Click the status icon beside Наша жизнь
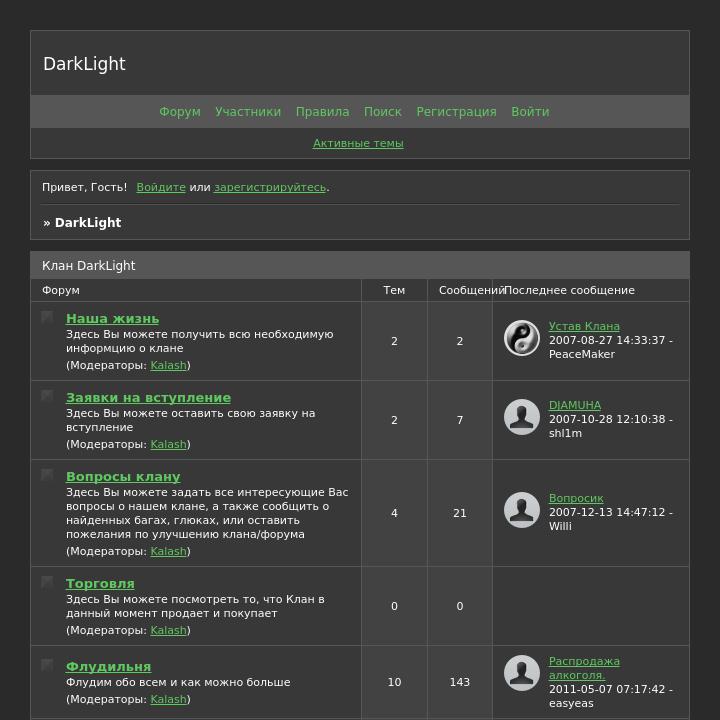The width and height of the screenshot is (720, 720). click(47, 317)
